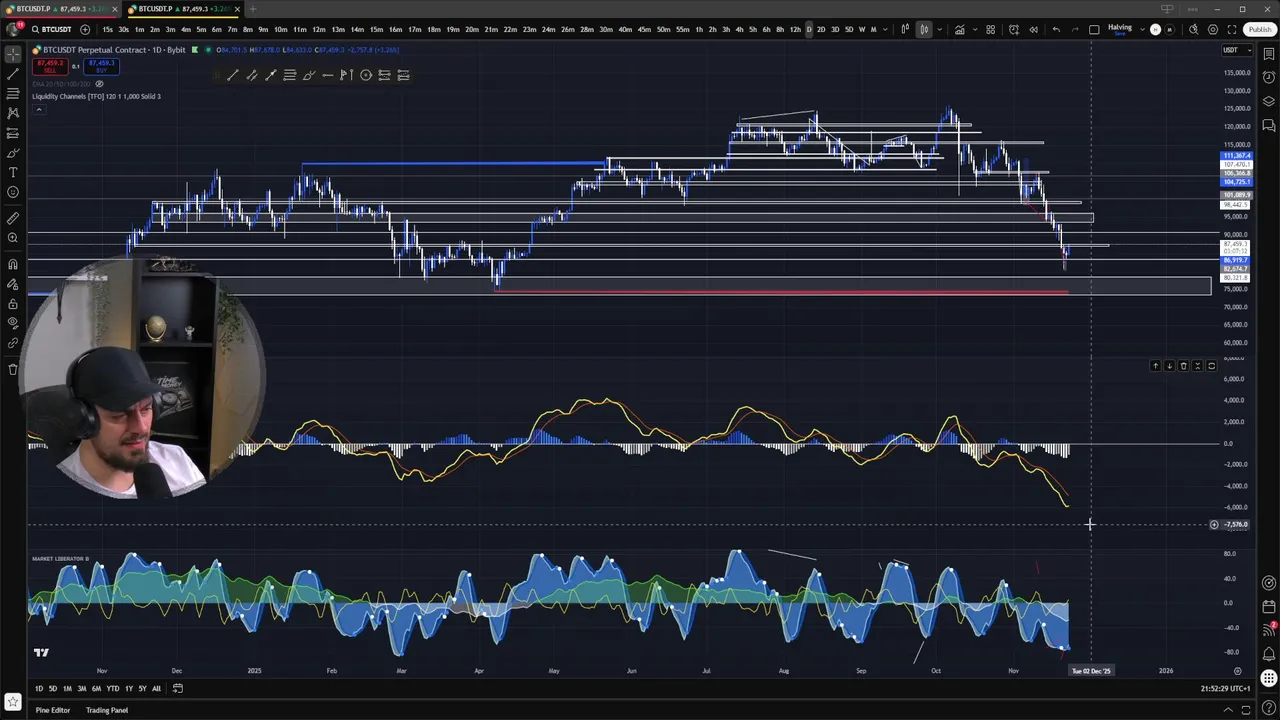The width and height of the screenshot is (1280, 720).
Task: Select horizontal line tool in favorites toolbar
Action: click(327, 75)
